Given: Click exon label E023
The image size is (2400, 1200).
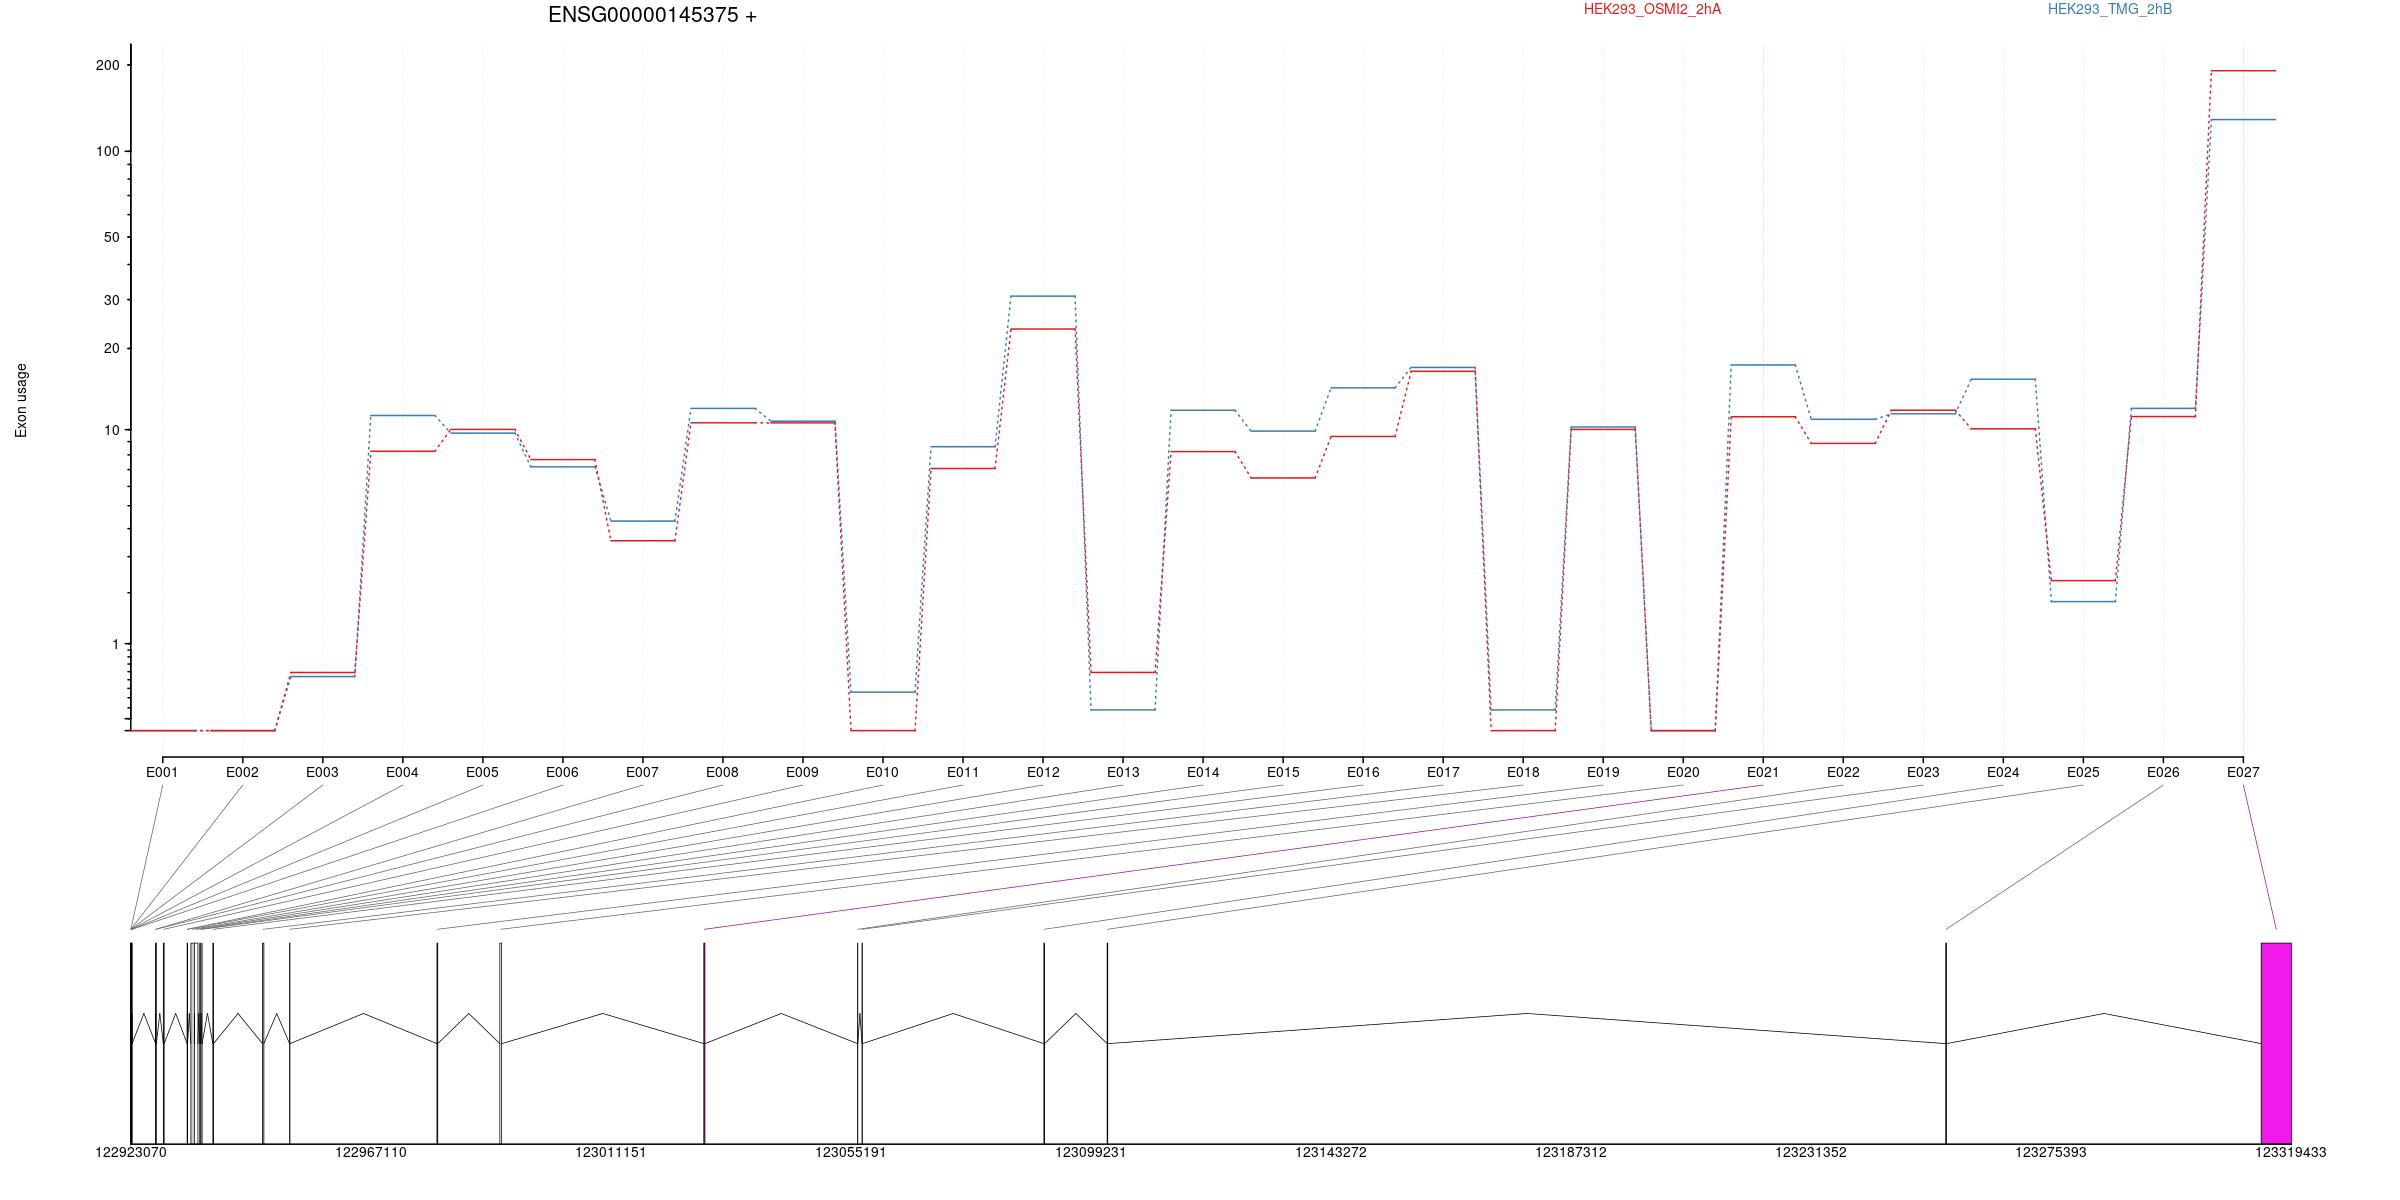Looking at the screenshot, I should (x=1923, y=772).
